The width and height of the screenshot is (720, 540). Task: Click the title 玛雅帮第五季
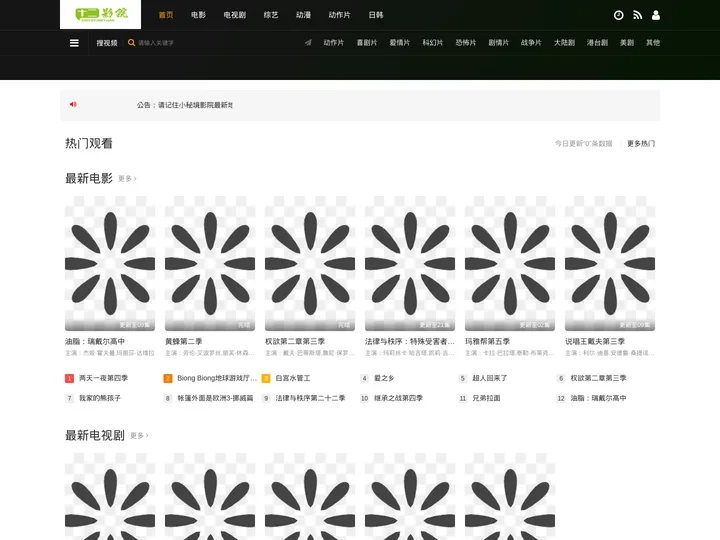click(x=487, y=342)
